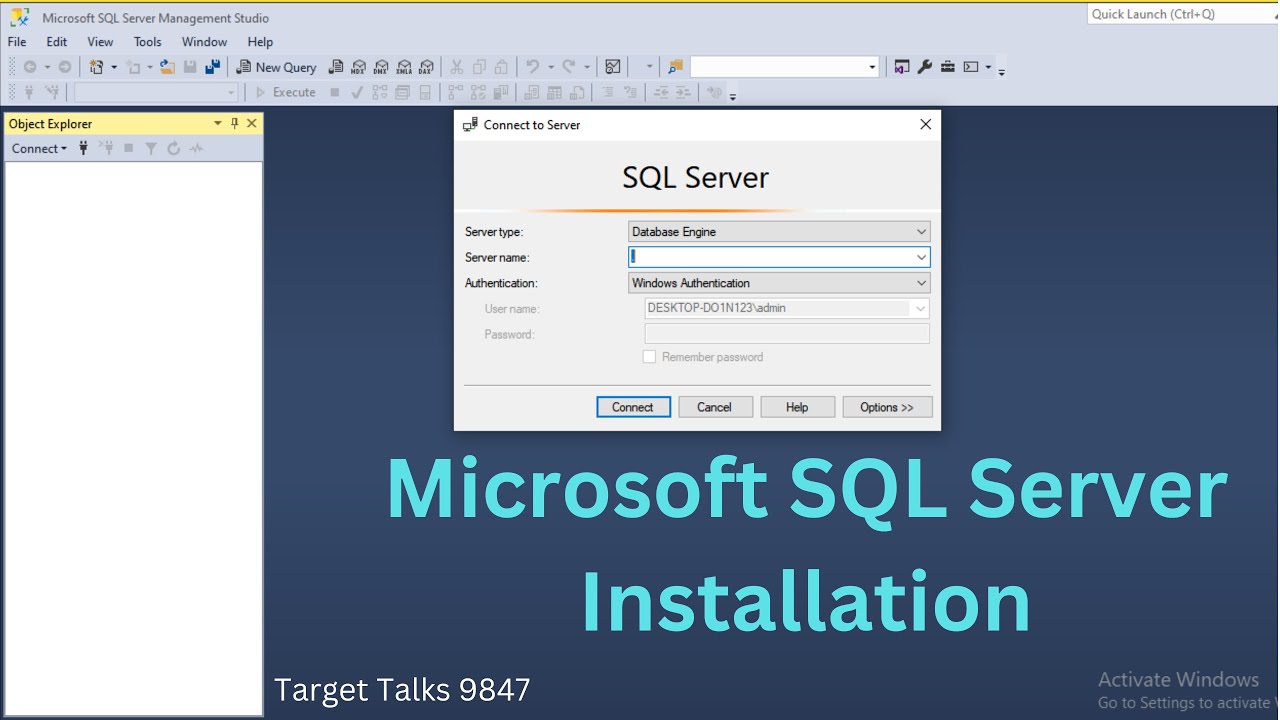Viewport: 1280px width, 720px height.
Task: Open the File menu
Action: pyautogui.click(x=17, y=42)
